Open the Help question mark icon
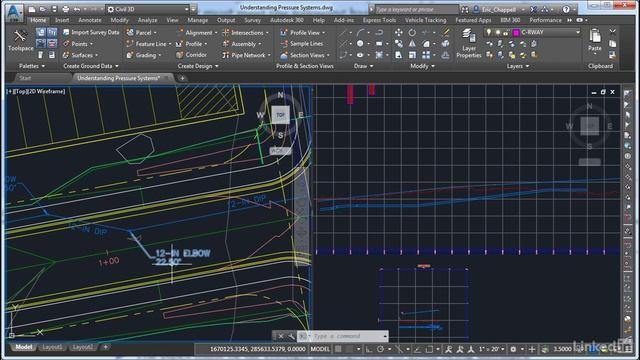The image size is (640, 360). point(566,9)
